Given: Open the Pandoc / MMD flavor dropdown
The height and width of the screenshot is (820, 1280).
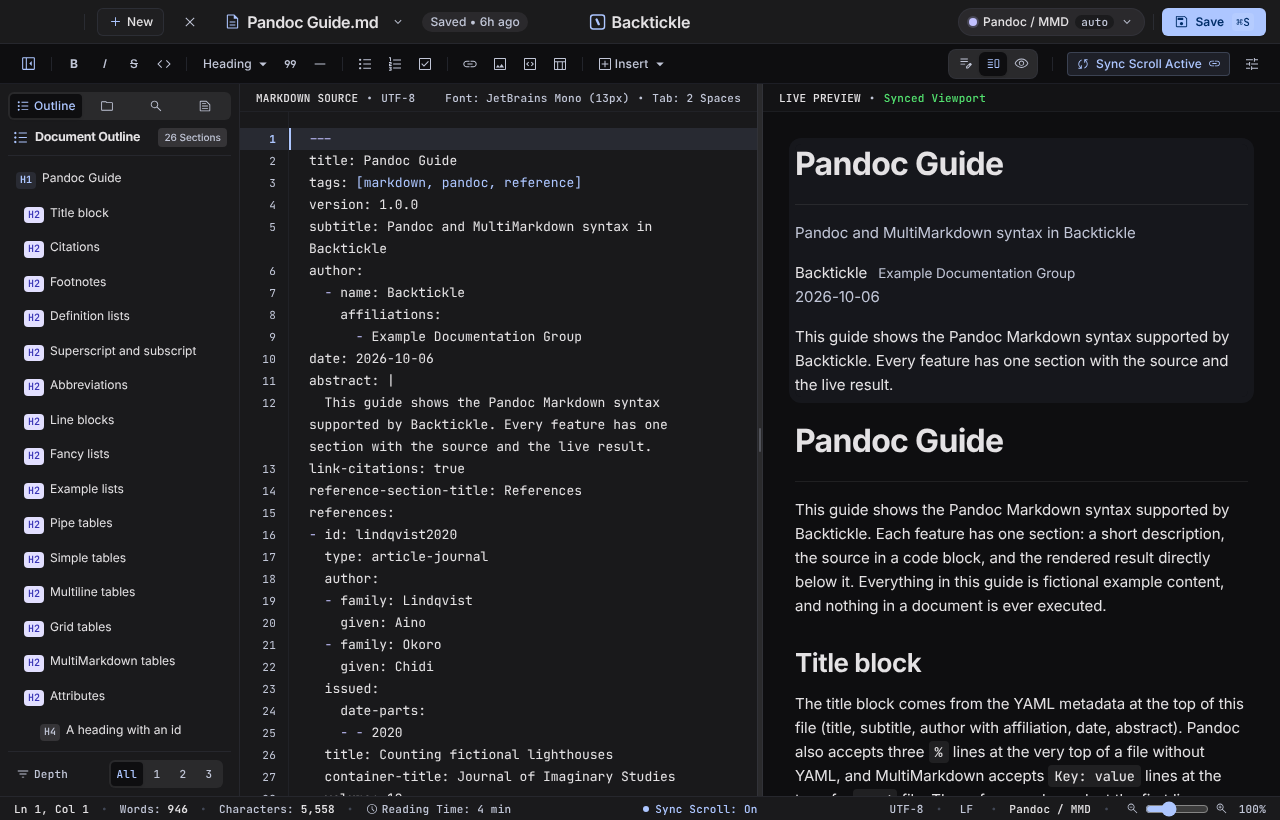Looking at the screenshot, I should (x=1051, y=22).
